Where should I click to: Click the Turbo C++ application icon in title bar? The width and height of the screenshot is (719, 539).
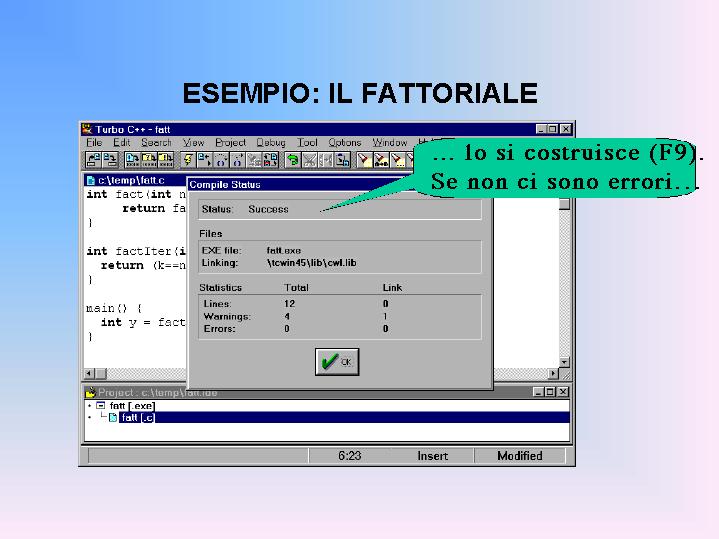(88, 129)
